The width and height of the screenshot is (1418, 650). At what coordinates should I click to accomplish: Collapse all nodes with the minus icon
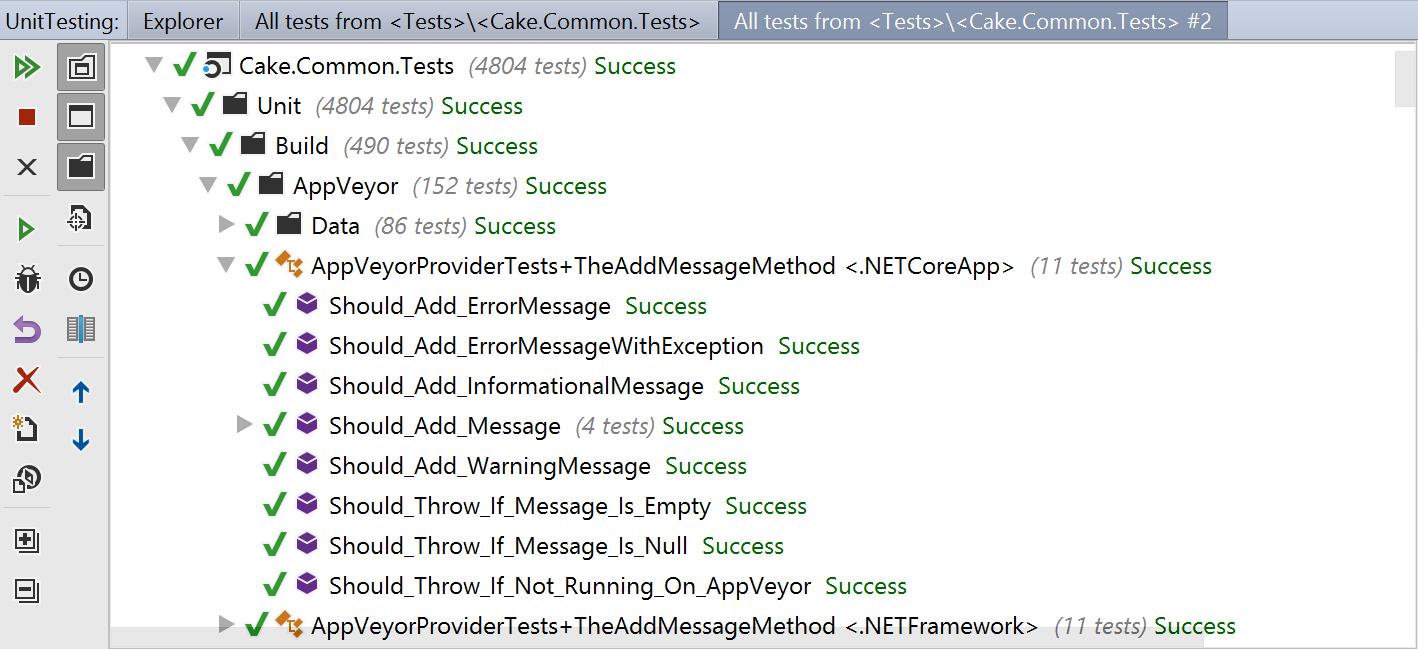coord(27,590)
